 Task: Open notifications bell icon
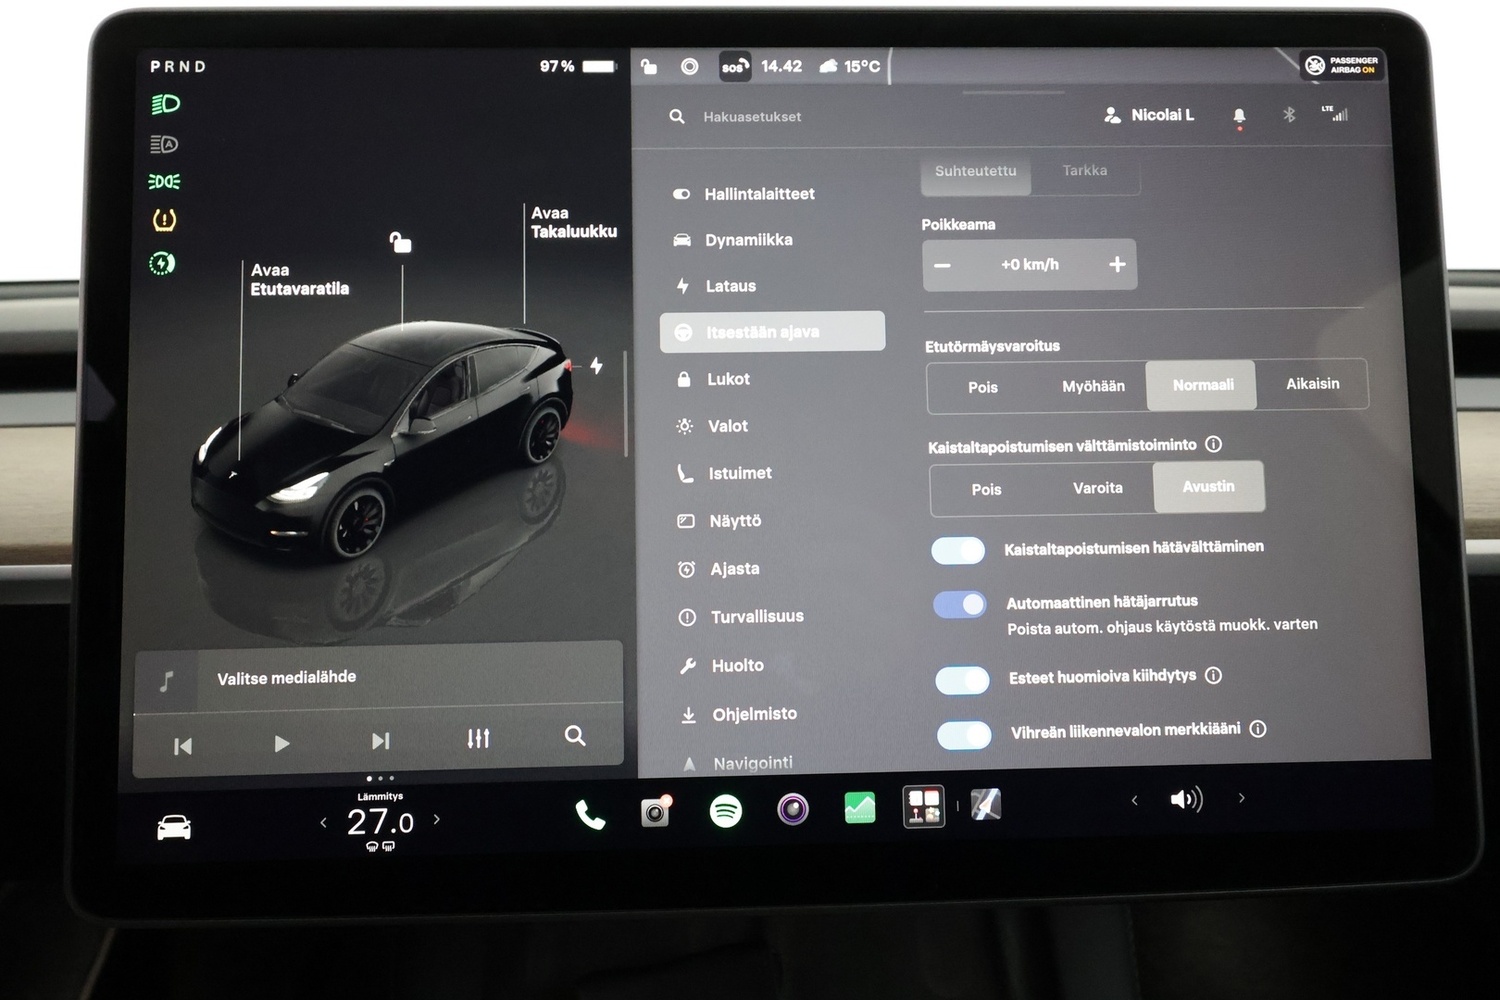point(1239,117)
